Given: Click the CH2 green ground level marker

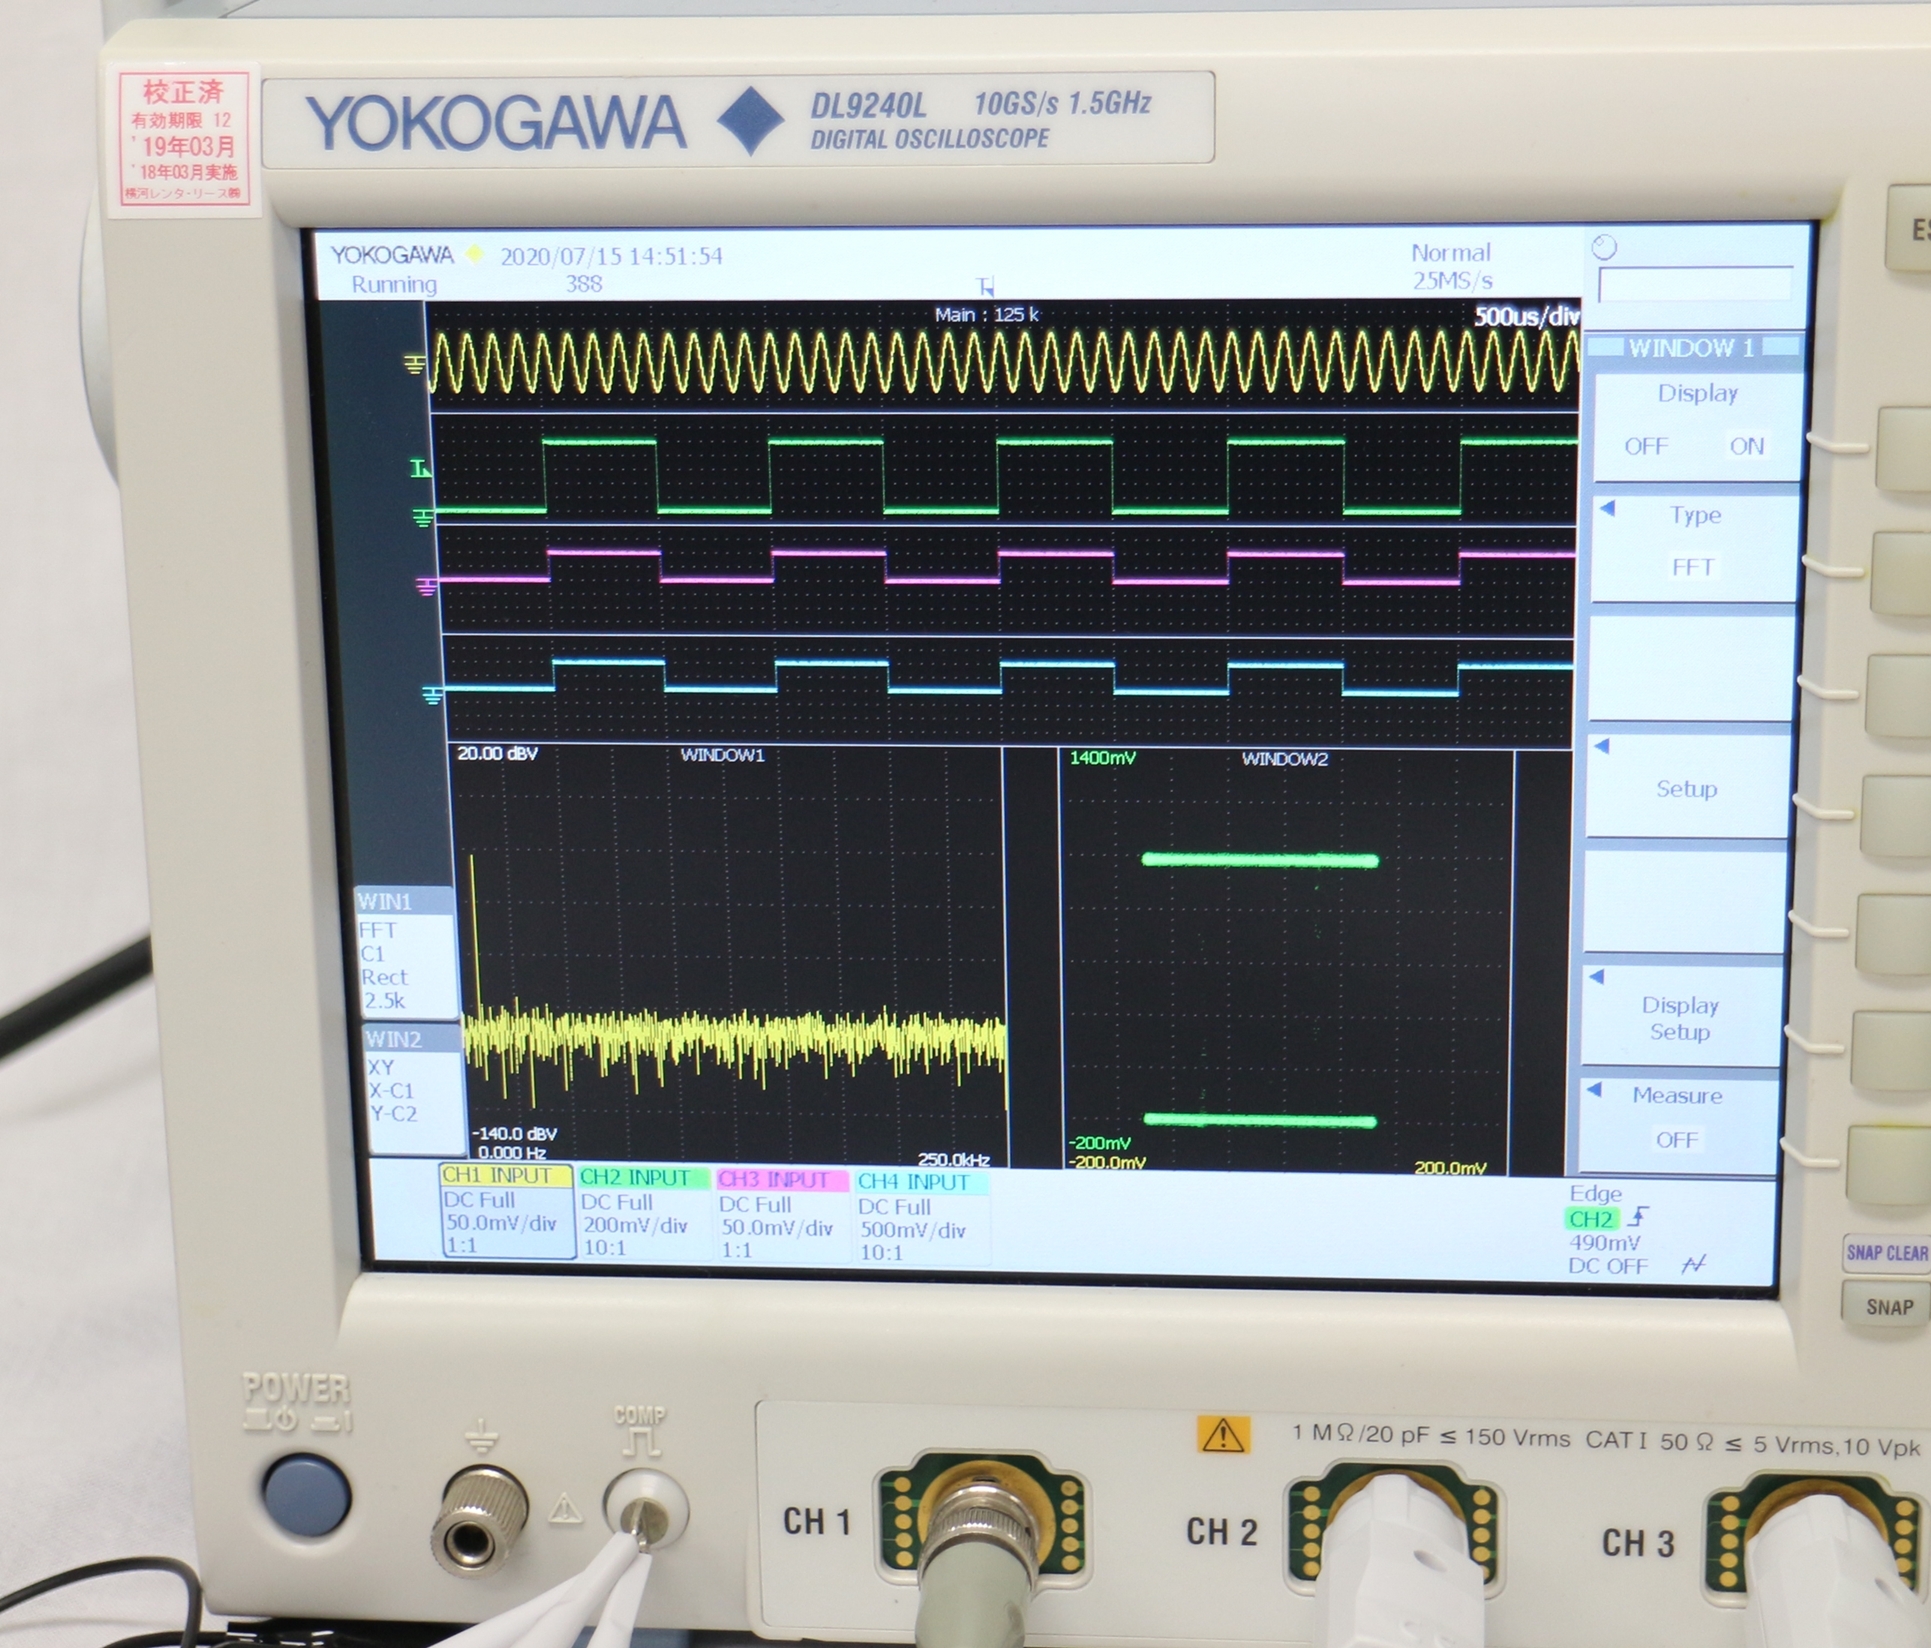Looking at the screenshot, I should click(423, 517).
